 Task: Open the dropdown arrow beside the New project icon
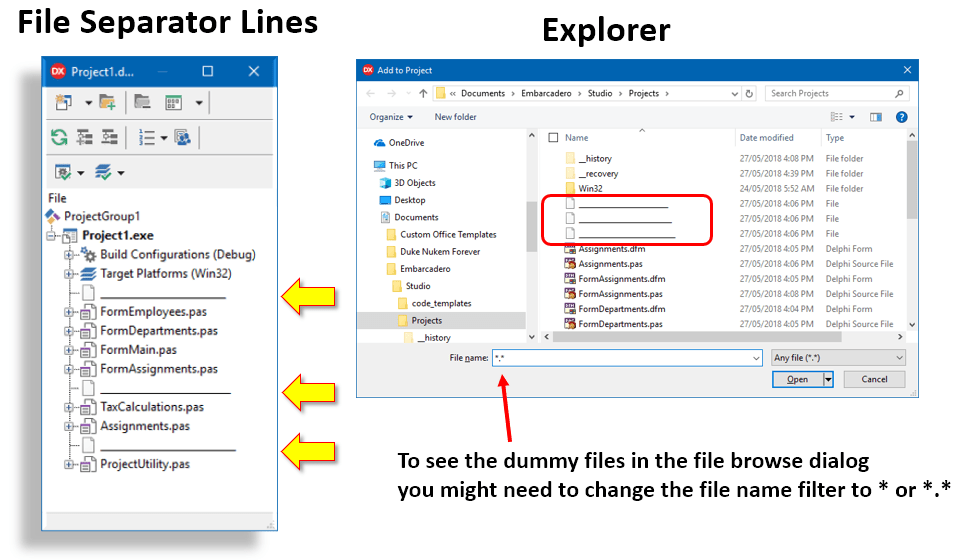coord(88,102)
